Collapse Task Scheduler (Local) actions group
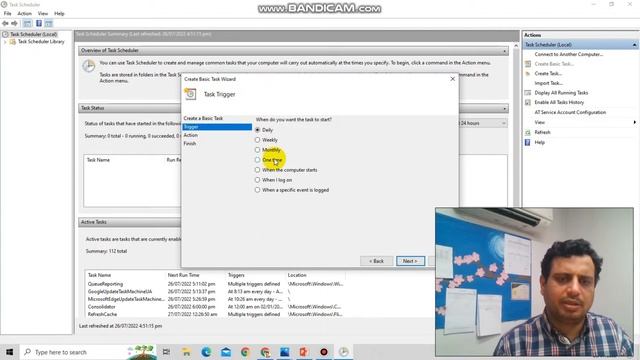 634,45
